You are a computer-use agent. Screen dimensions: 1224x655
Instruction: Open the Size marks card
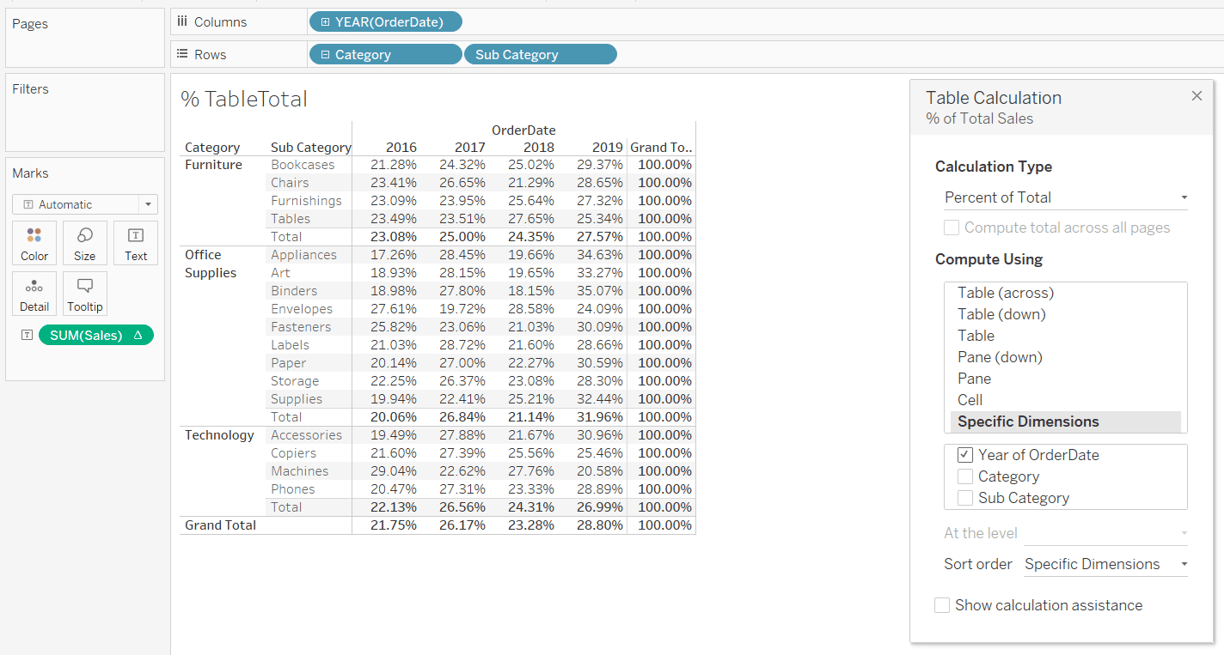[x=85, y=244]
